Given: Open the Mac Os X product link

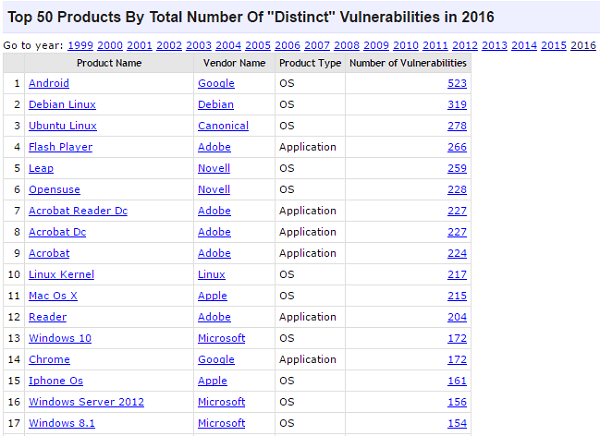Looking at the screenshot, I should point(53,296).
